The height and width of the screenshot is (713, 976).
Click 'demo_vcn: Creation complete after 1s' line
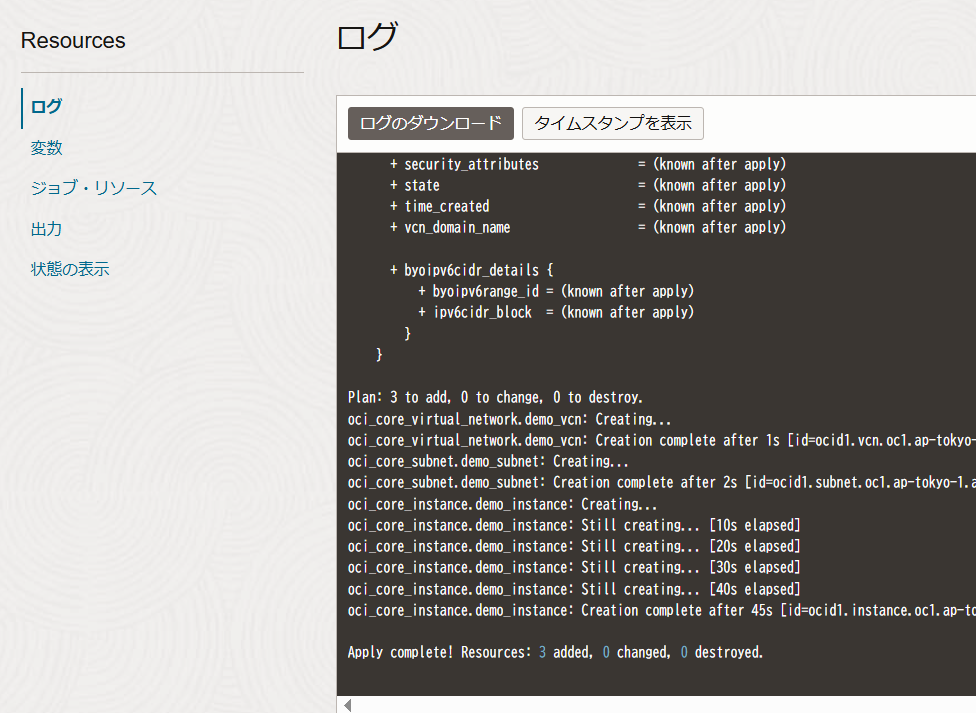tap(662, 440)
